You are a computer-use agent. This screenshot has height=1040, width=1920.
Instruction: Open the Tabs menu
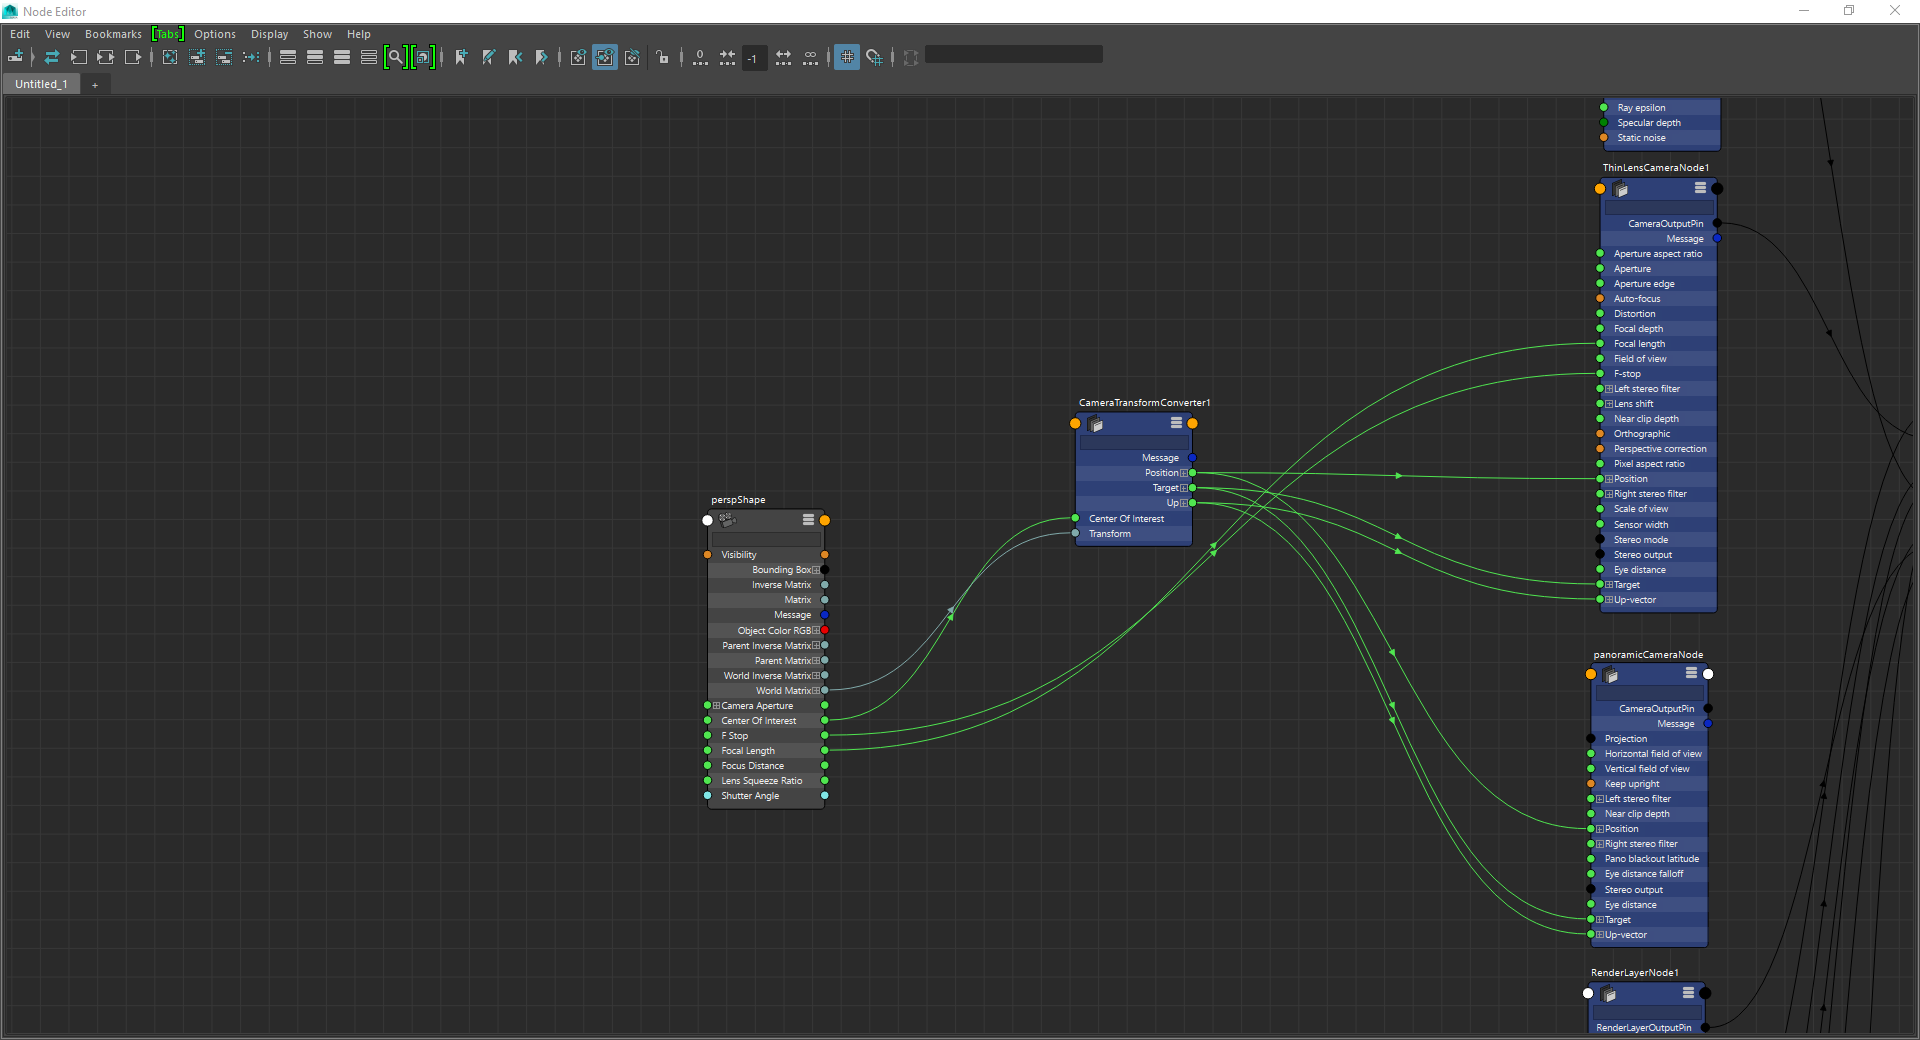coord(168,34)
